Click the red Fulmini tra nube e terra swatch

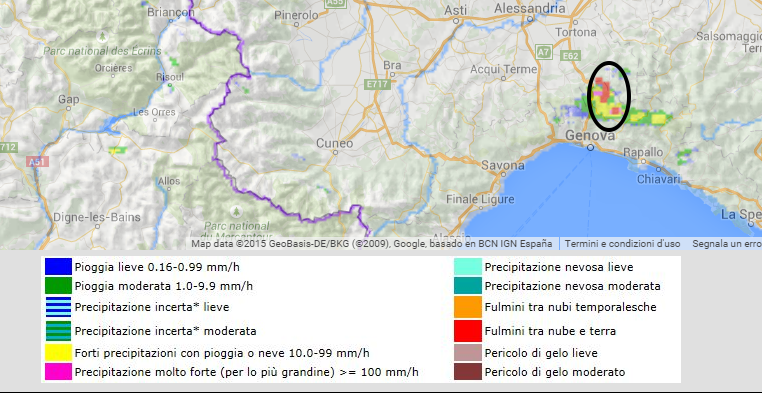click(x=468, y=331)
